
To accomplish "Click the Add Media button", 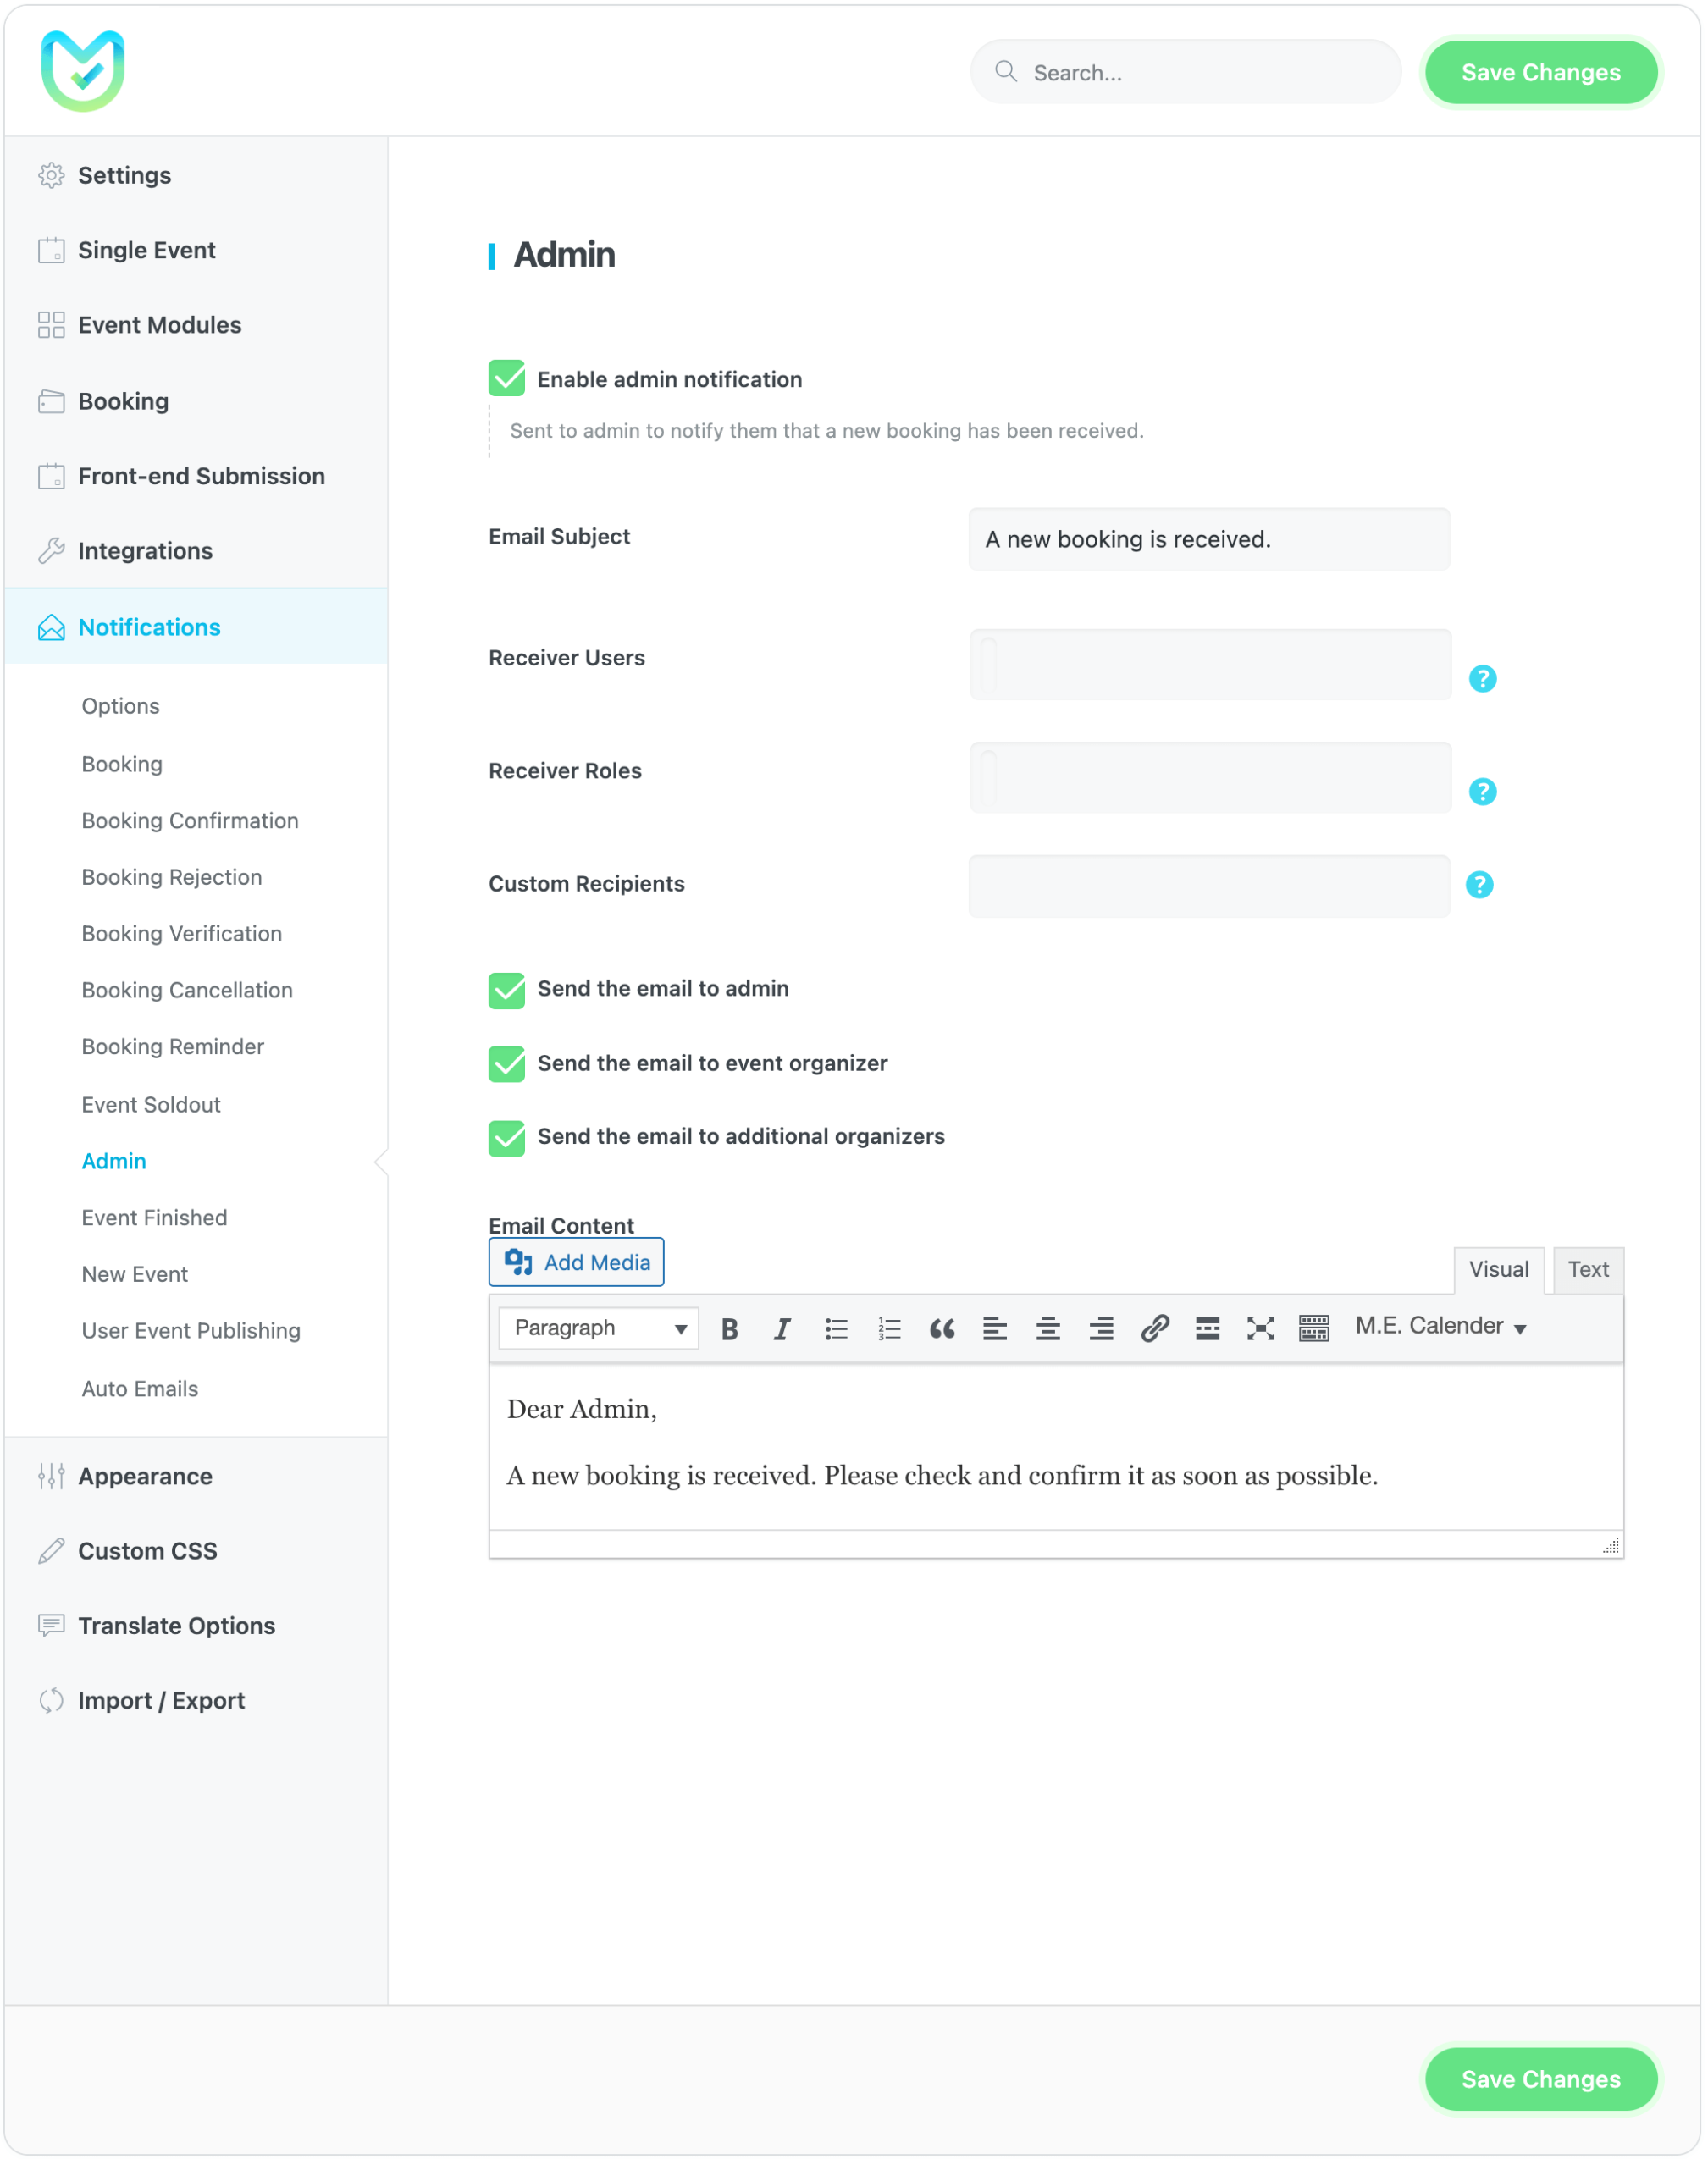I will coord(576,1262).
